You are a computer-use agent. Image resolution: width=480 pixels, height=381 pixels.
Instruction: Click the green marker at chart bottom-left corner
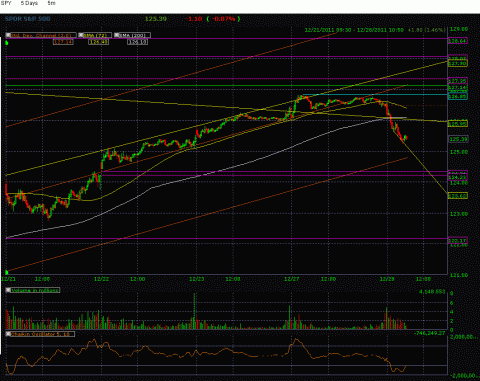[7, 272]
